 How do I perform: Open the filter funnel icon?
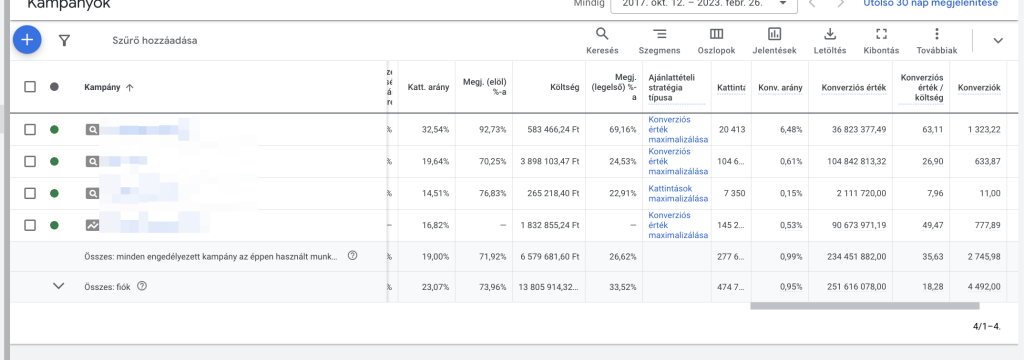[64, 41]
